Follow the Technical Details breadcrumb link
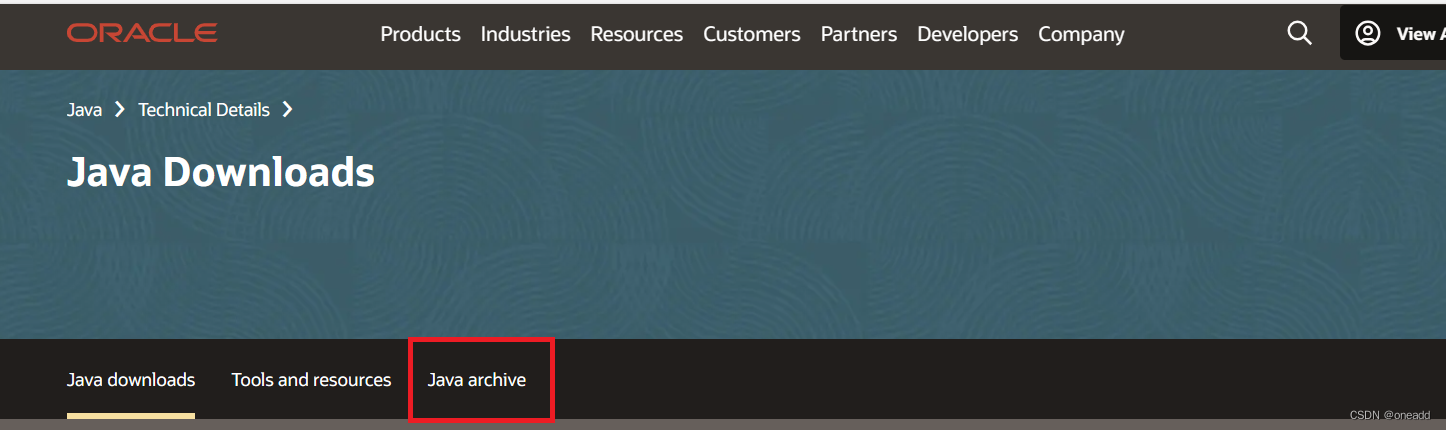1446x430 pixels. (204, 110)
